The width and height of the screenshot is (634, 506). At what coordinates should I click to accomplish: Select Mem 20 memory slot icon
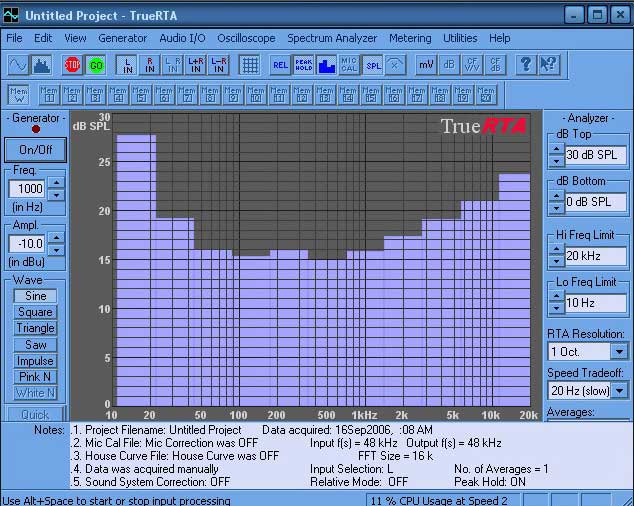[x=486, y=95]
